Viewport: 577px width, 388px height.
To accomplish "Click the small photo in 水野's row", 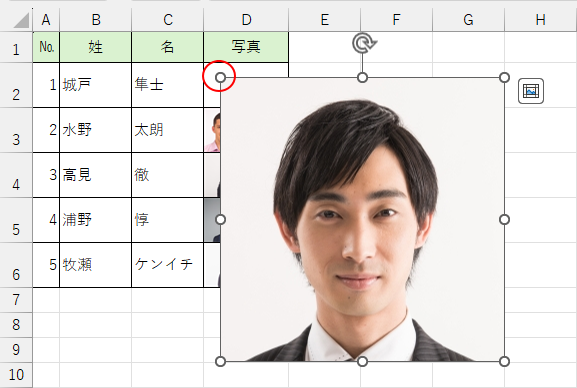I will [x=212, y=130].
